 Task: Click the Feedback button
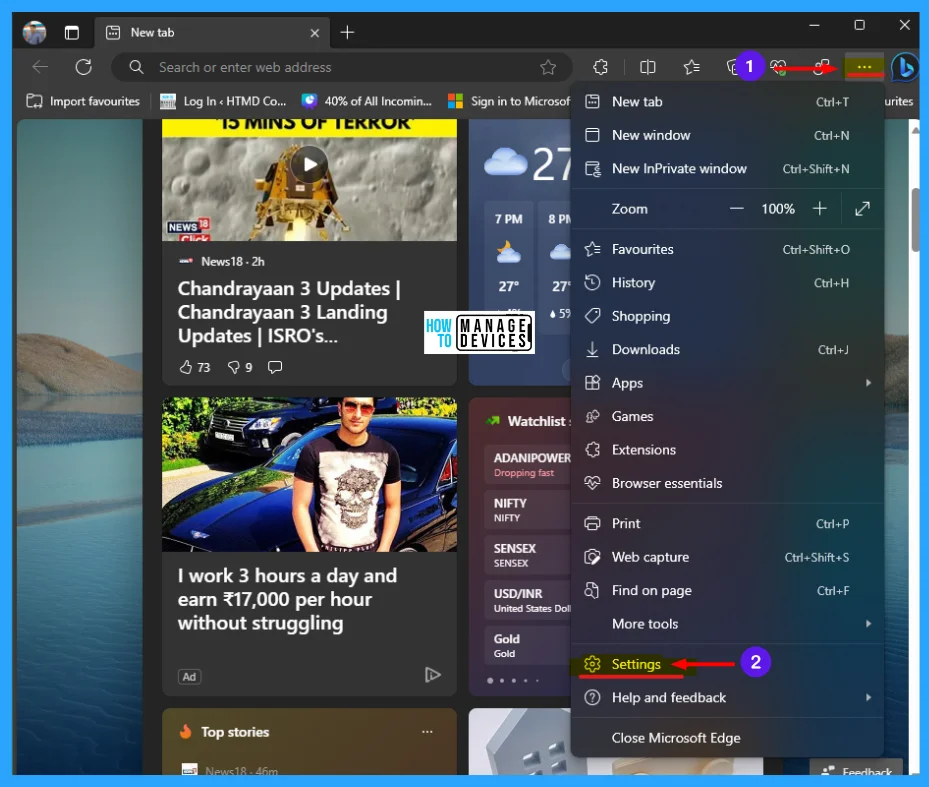coord(856,769)
